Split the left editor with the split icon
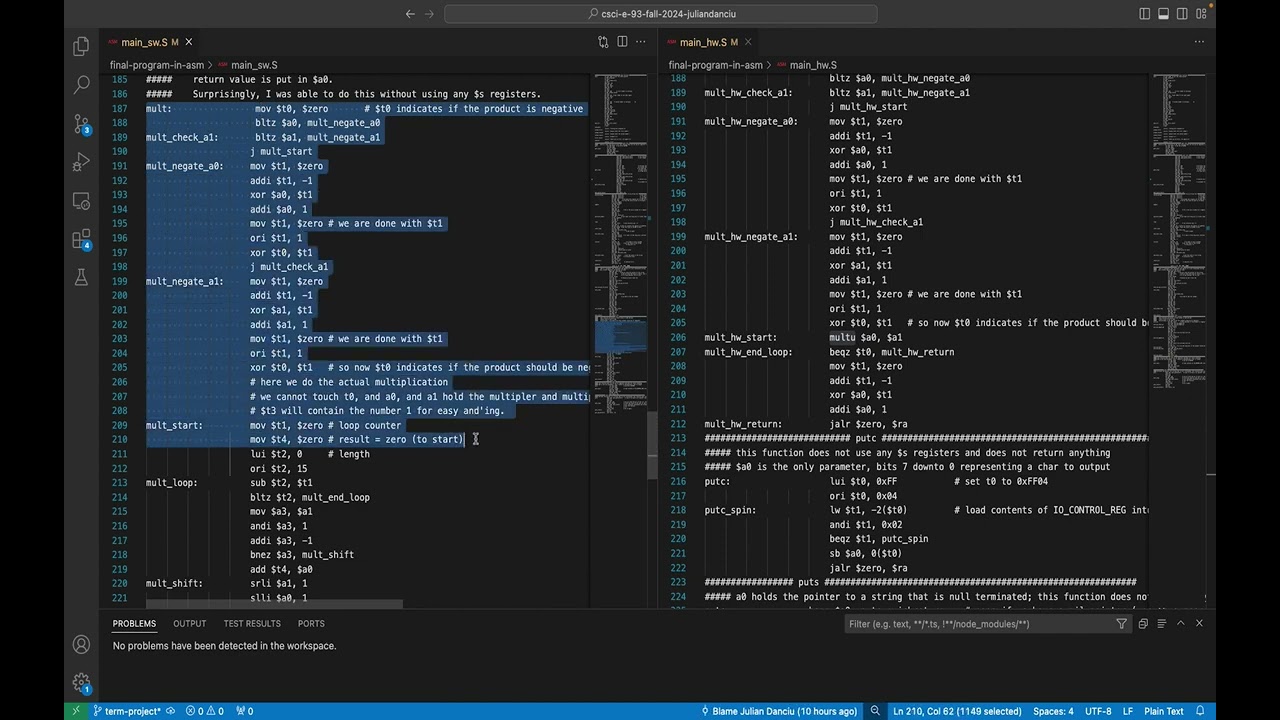The height and width of the screenshot is (720, 1280). (622, 42)
